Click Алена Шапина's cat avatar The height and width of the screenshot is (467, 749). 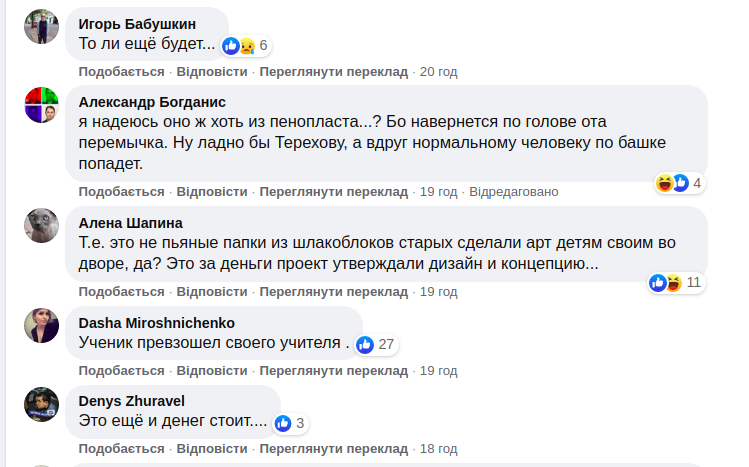[x=41, y=226]
